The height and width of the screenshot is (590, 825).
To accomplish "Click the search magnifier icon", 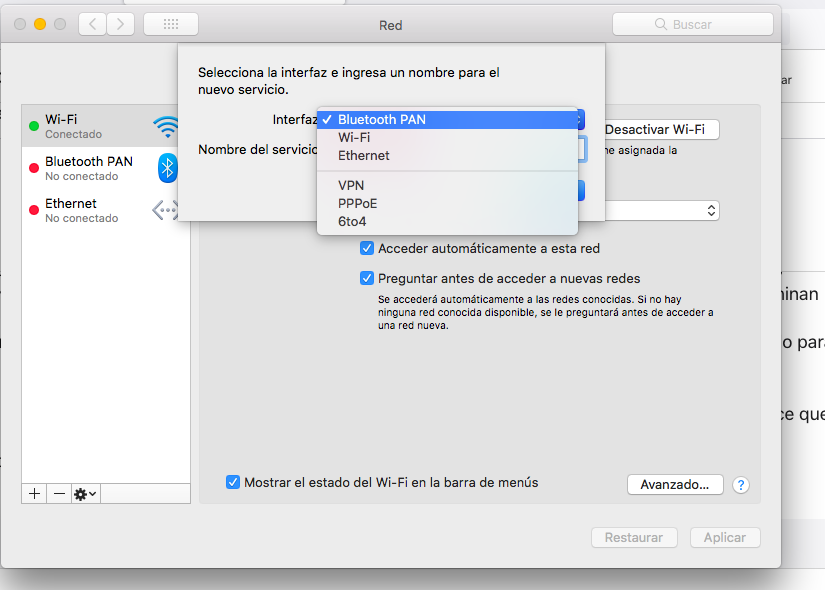I will [x=661, y=24].
